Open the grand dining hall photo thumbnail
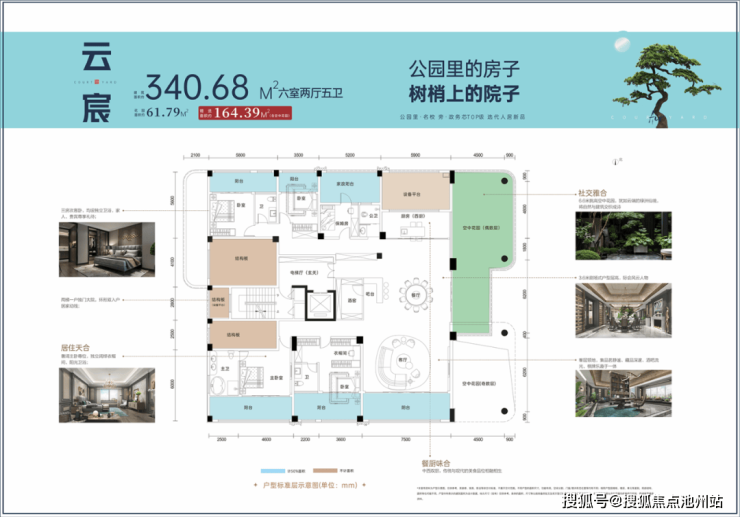The width and height of the screenshot is (740, 517). point(623,310)
